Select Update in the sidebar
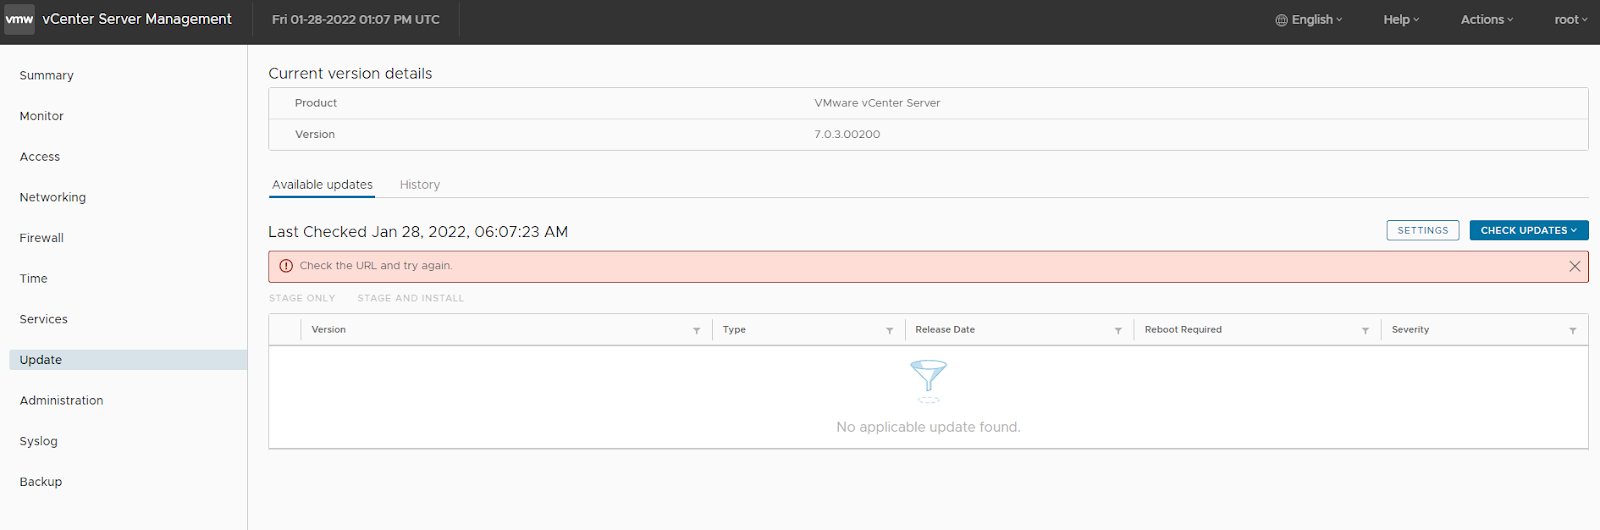 tap(128, 360)
